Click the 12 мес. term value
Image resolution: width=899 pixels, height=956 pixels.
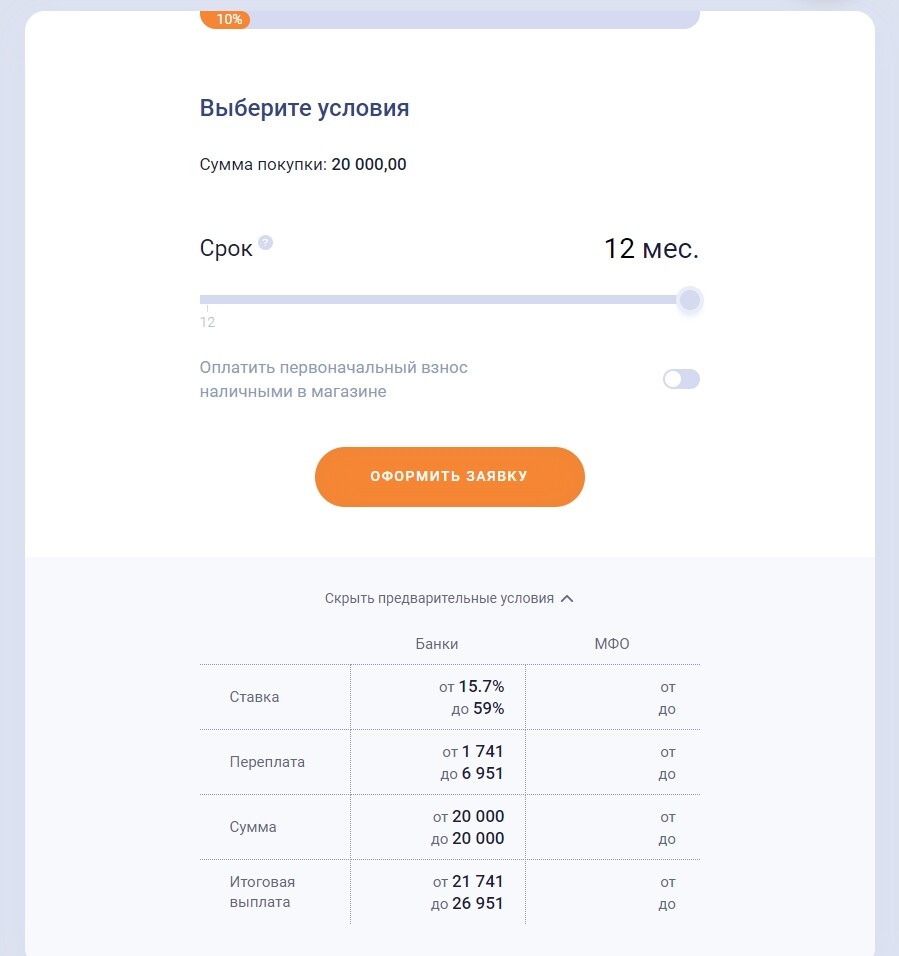[651, 249]
